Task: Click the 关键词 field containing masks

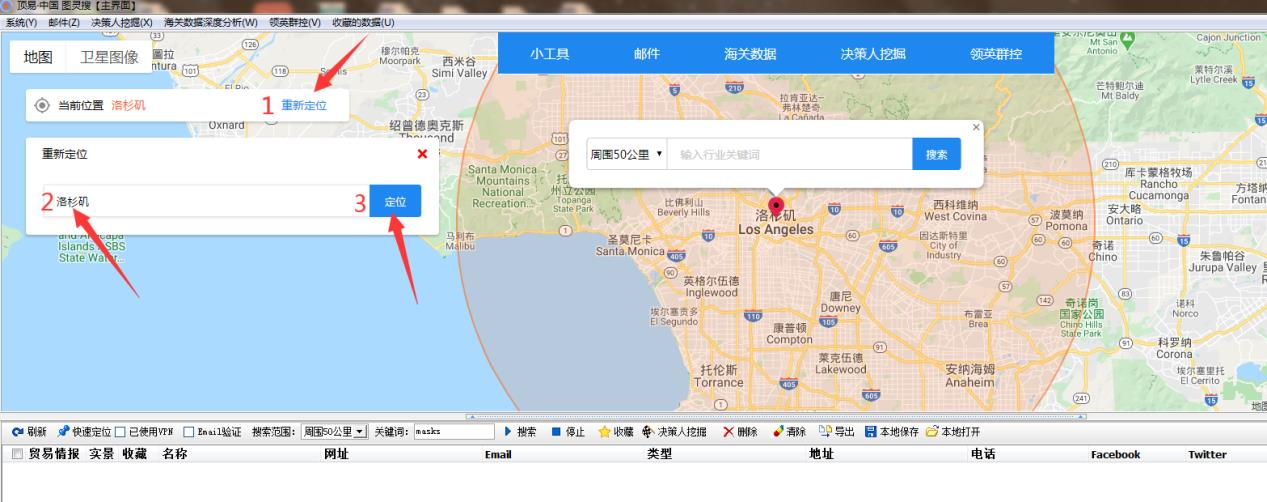Action: click(x=454, y=432)
